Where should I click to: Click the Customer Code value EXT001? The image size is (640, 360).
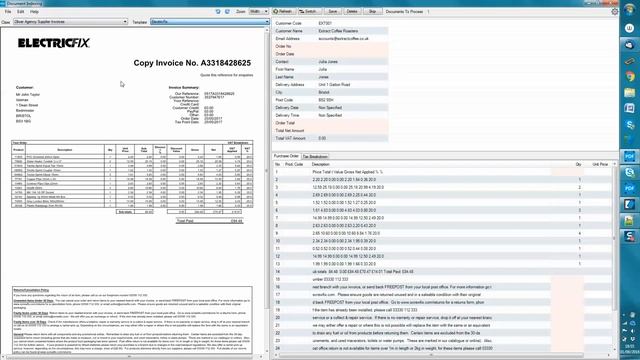coord(325,23)
